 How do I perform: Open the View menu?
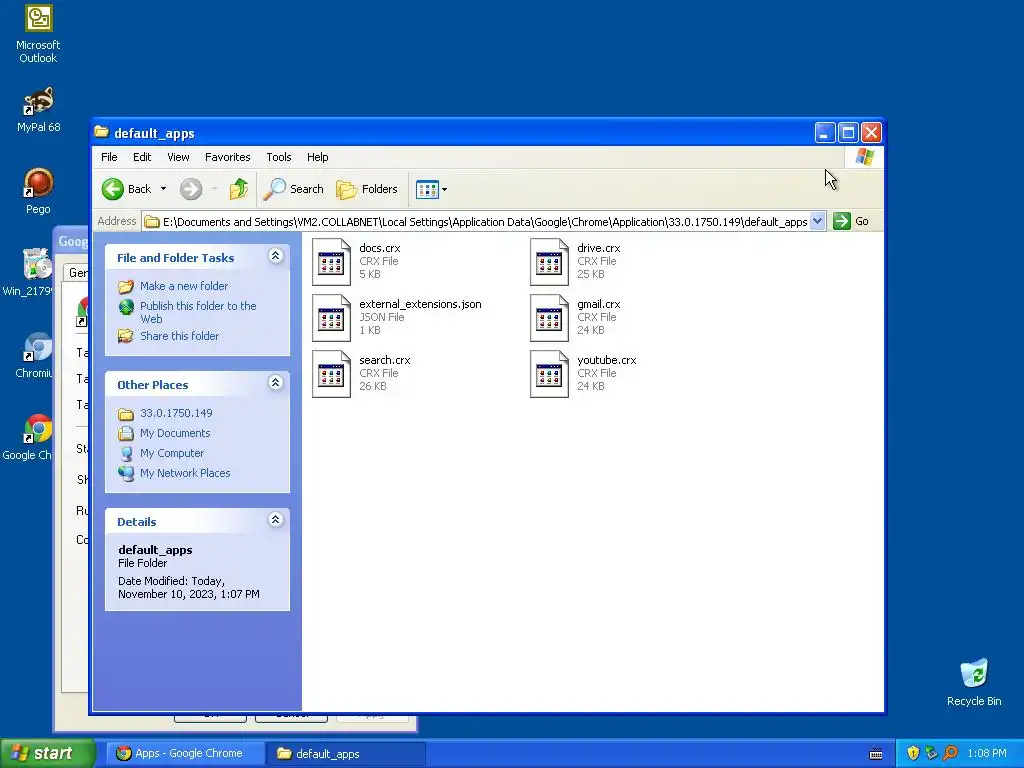178,157
